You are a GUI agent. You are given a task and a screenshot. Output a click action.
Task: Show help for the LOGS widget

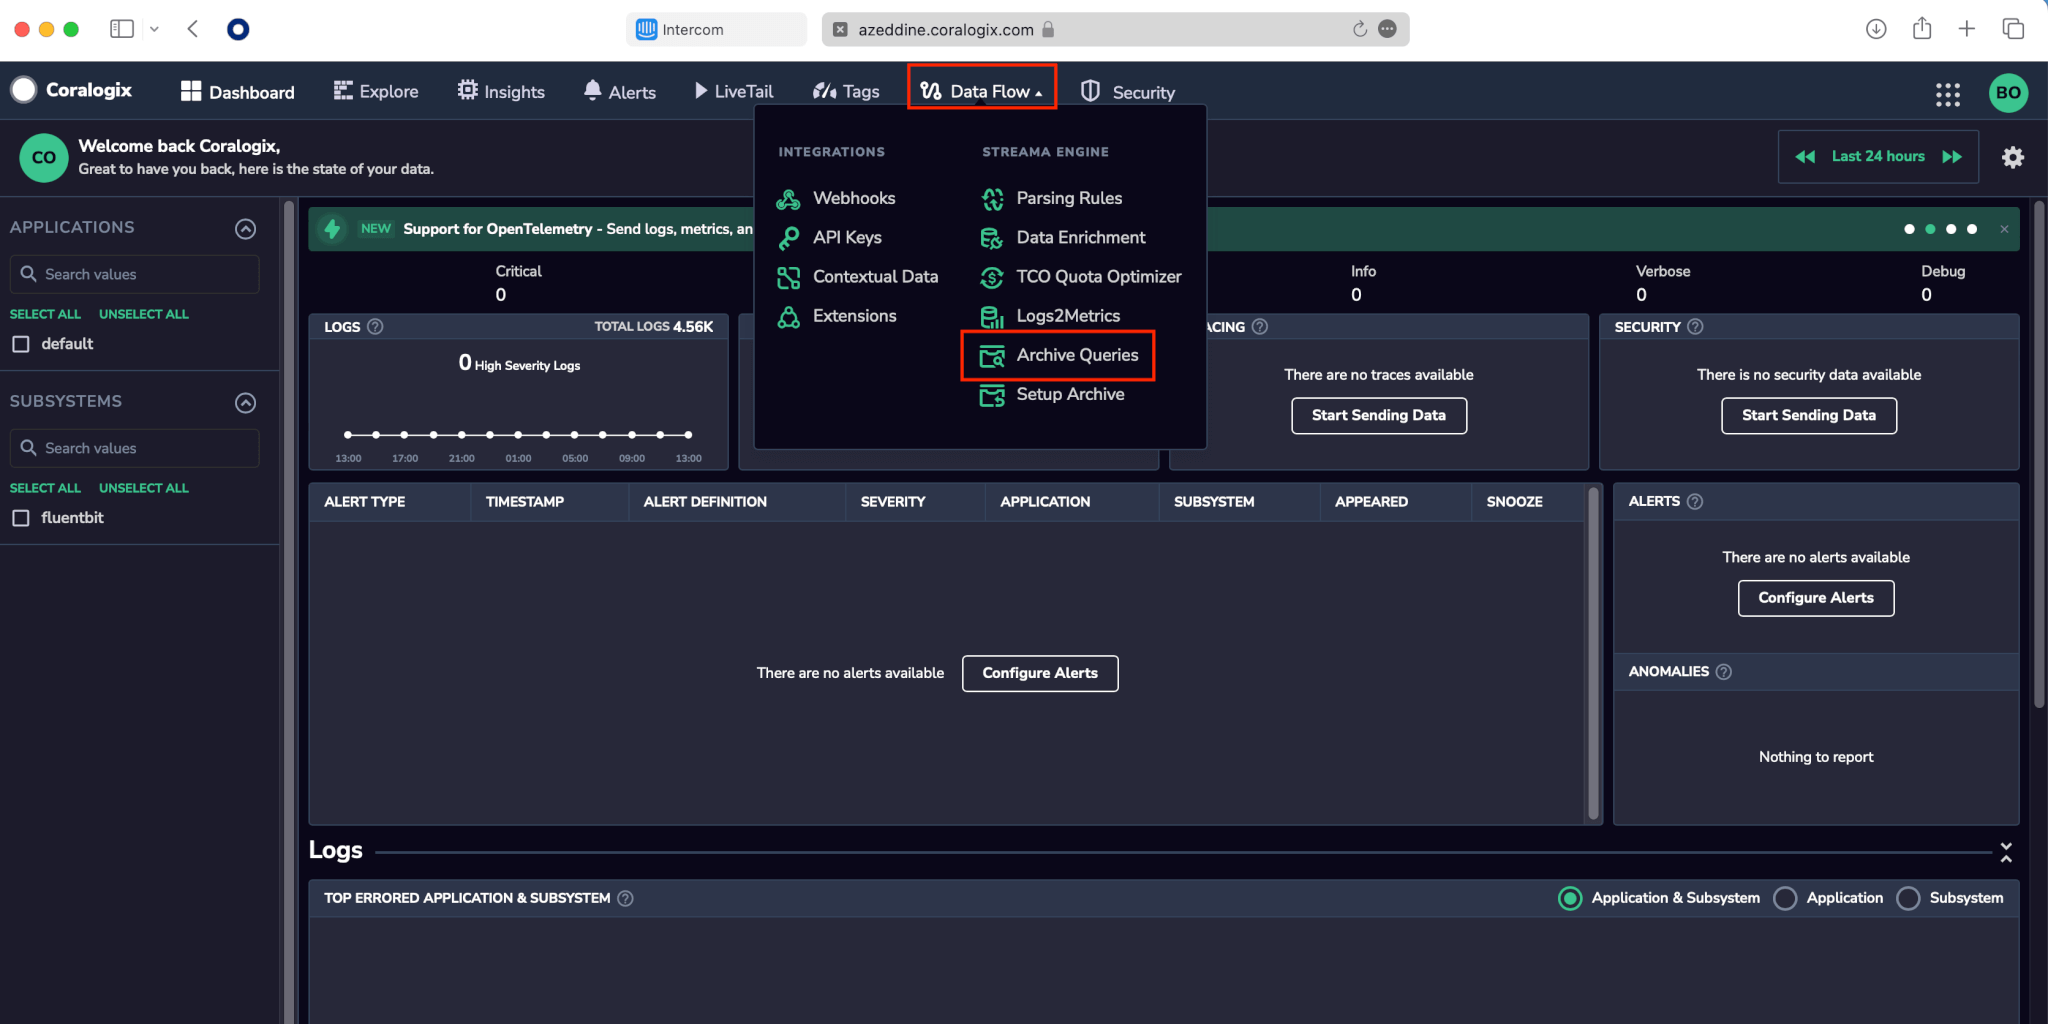coord(375,327)
